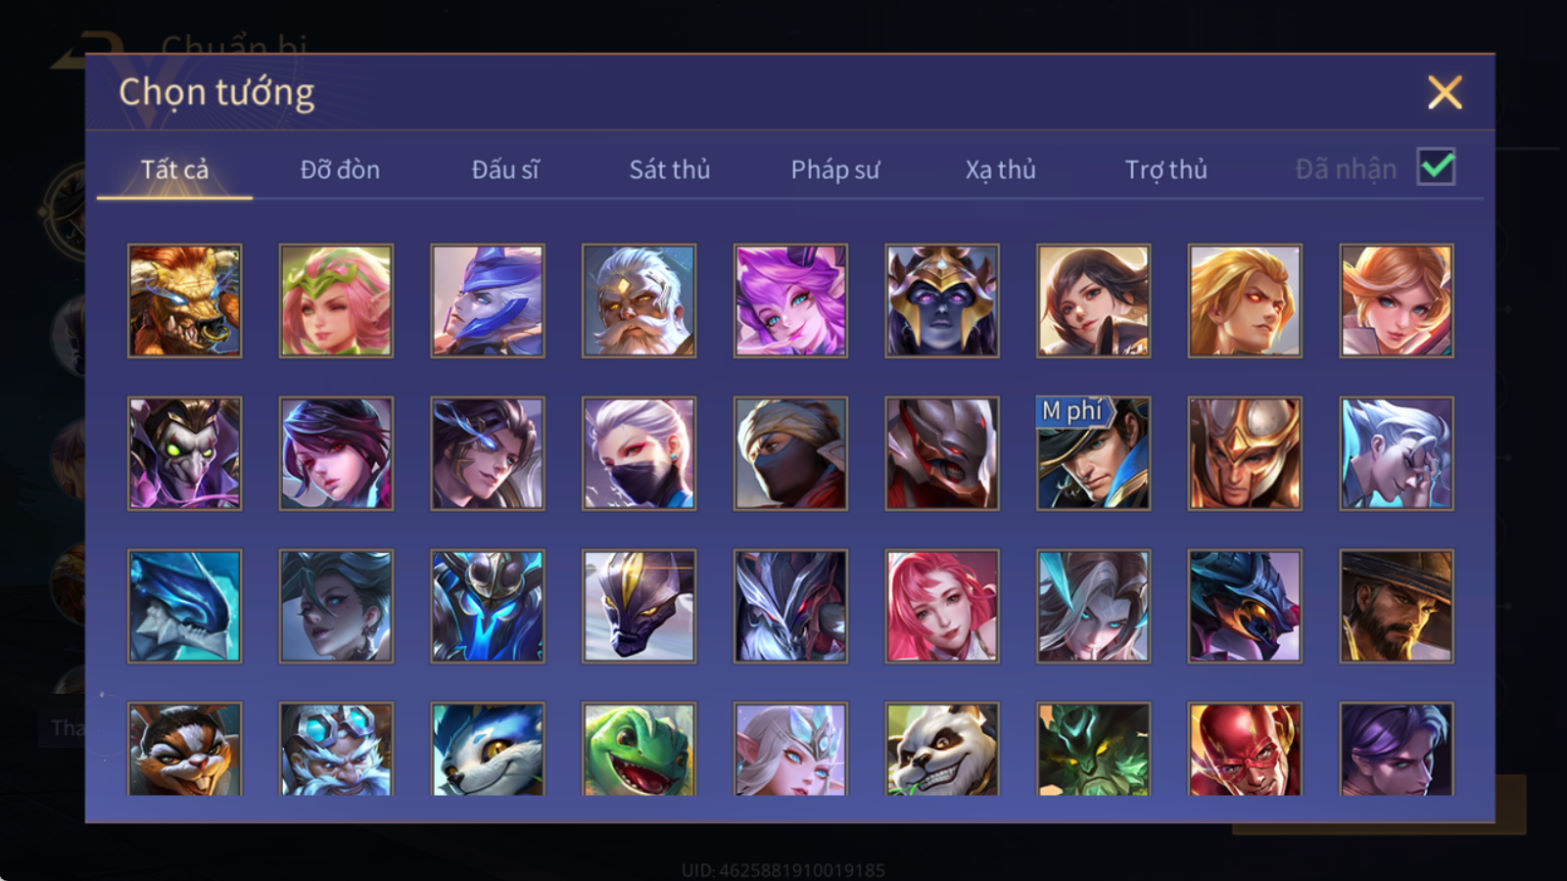Pick the purple-haired girl hero
Screen dimensions: 1567x881
790,301
